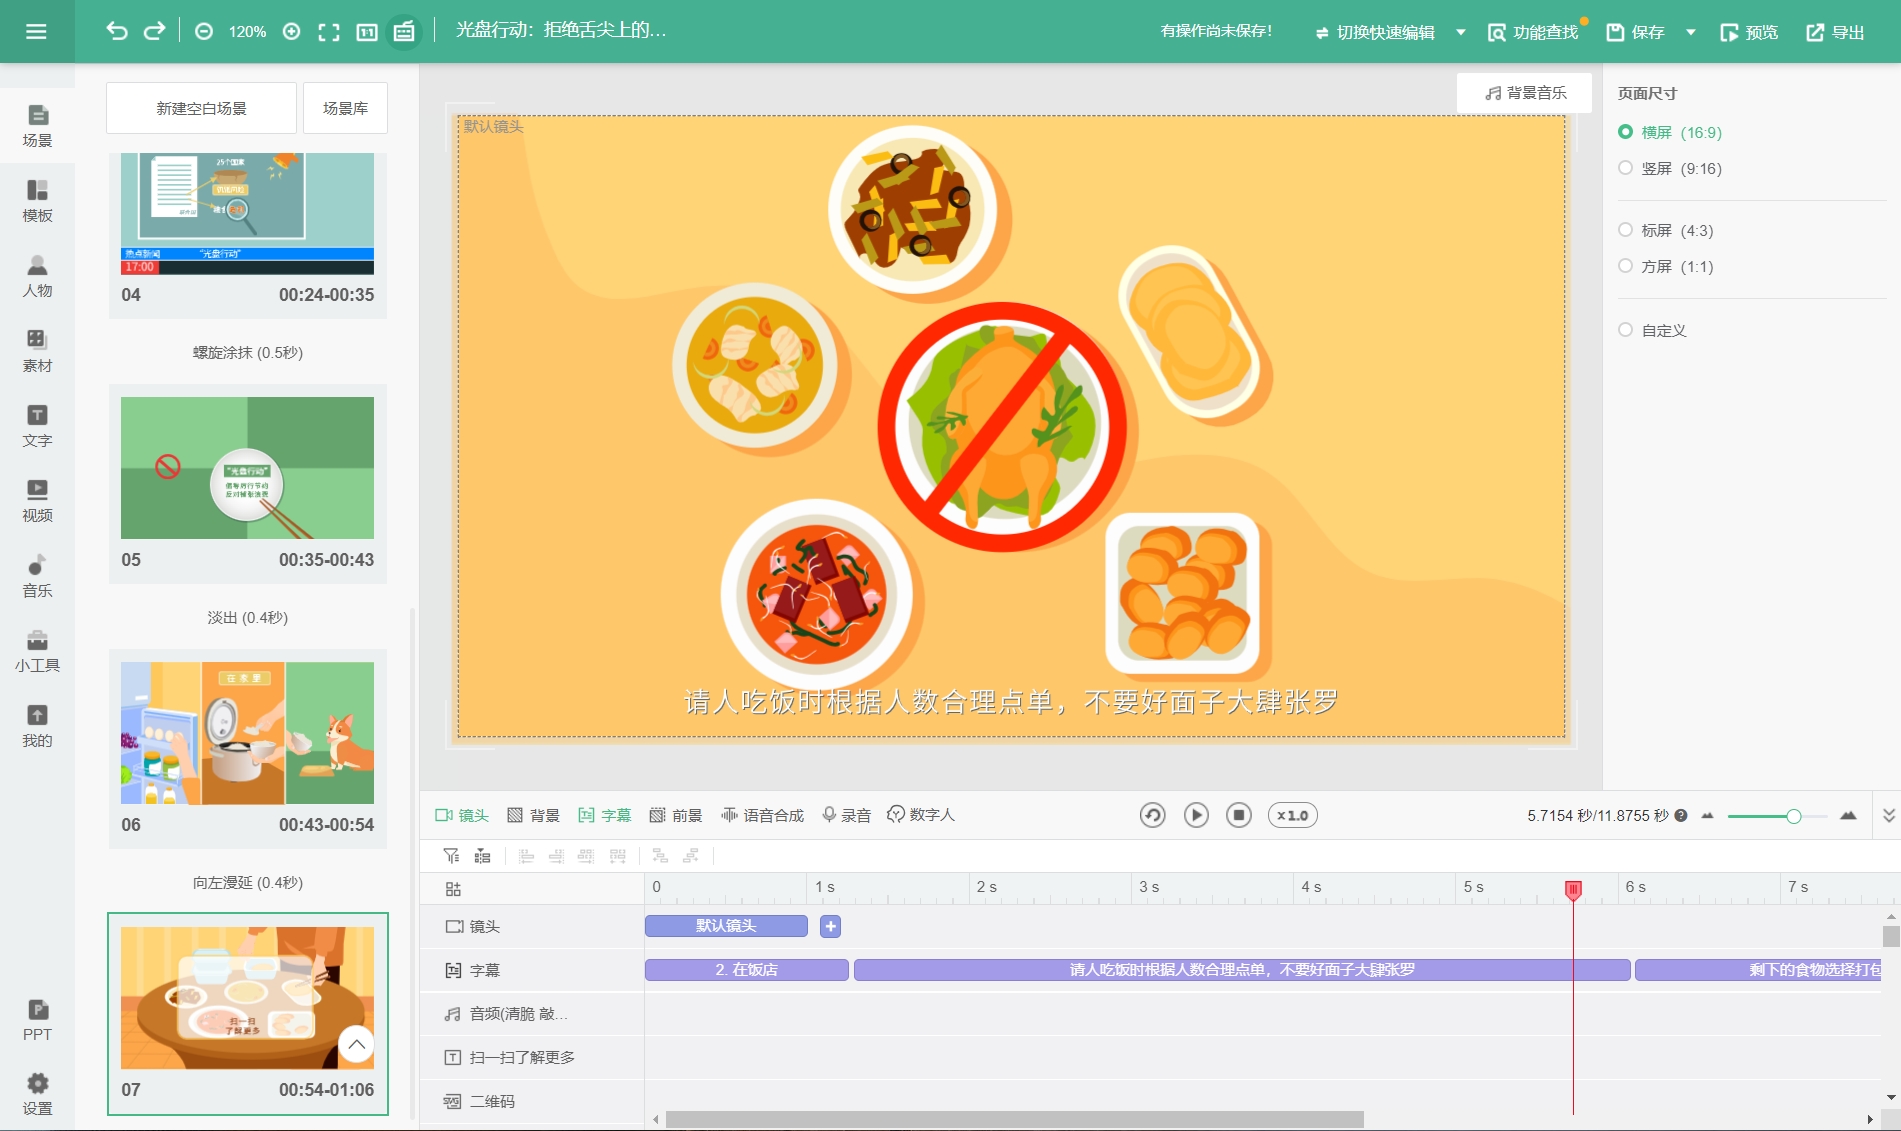Click 新建空白场景 button

point(201,108)
